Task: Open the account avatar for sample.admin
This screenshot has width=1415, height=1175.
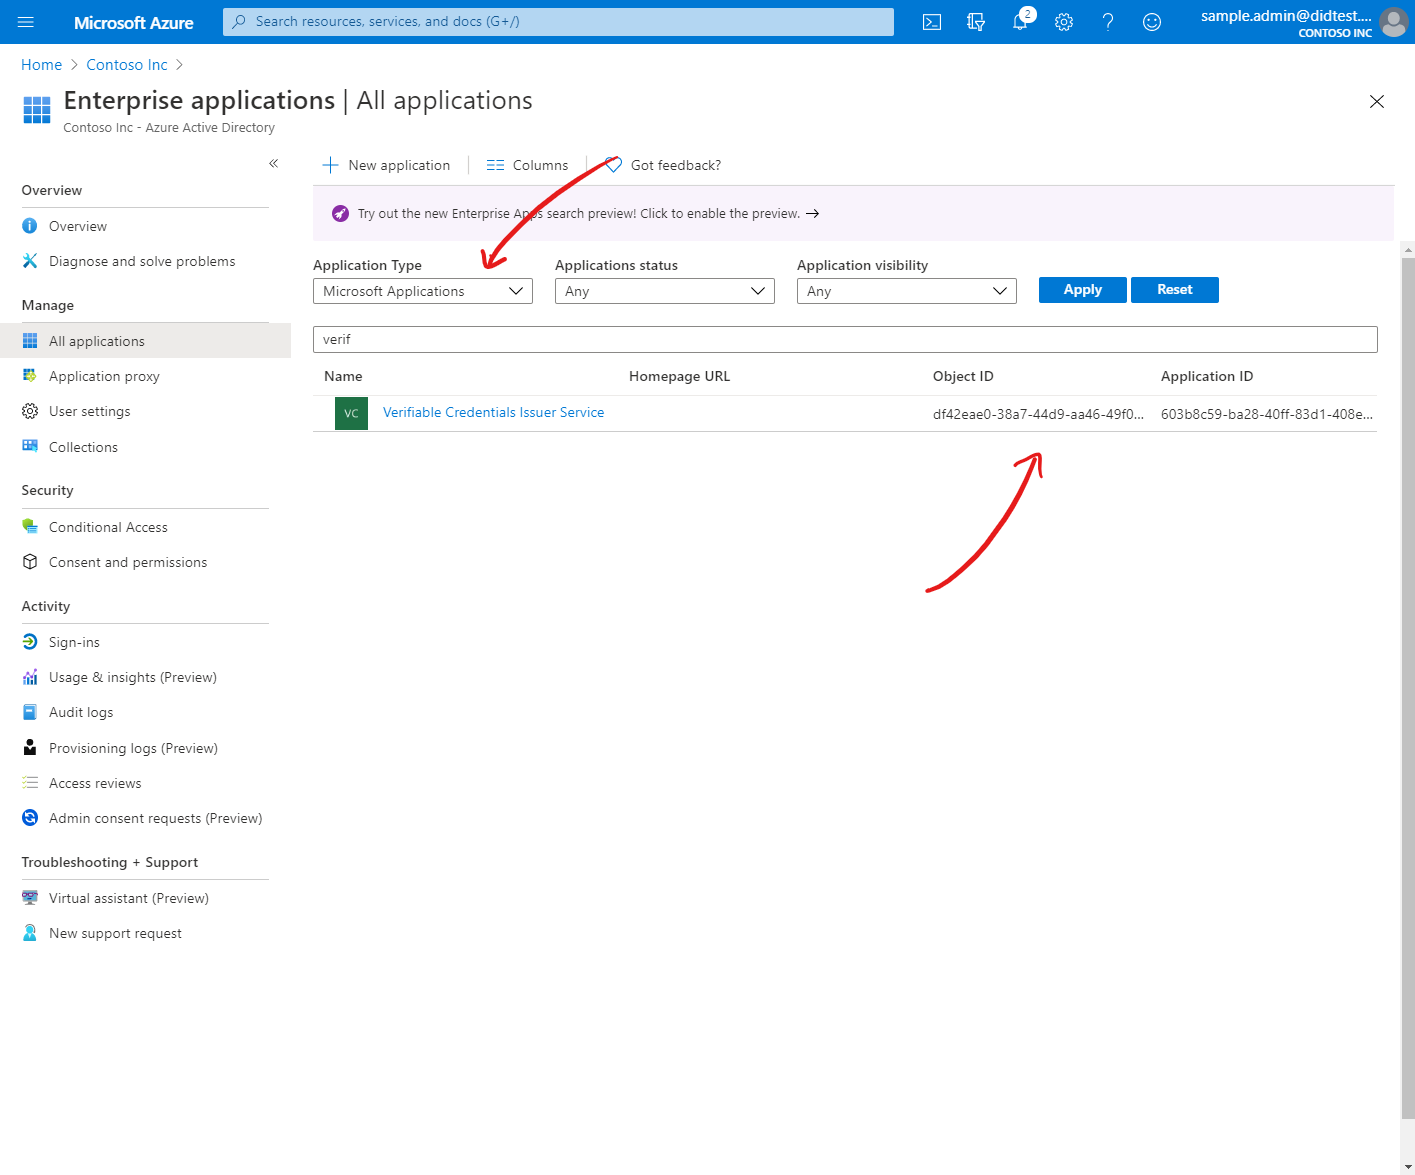Action: click(1393, 22)
